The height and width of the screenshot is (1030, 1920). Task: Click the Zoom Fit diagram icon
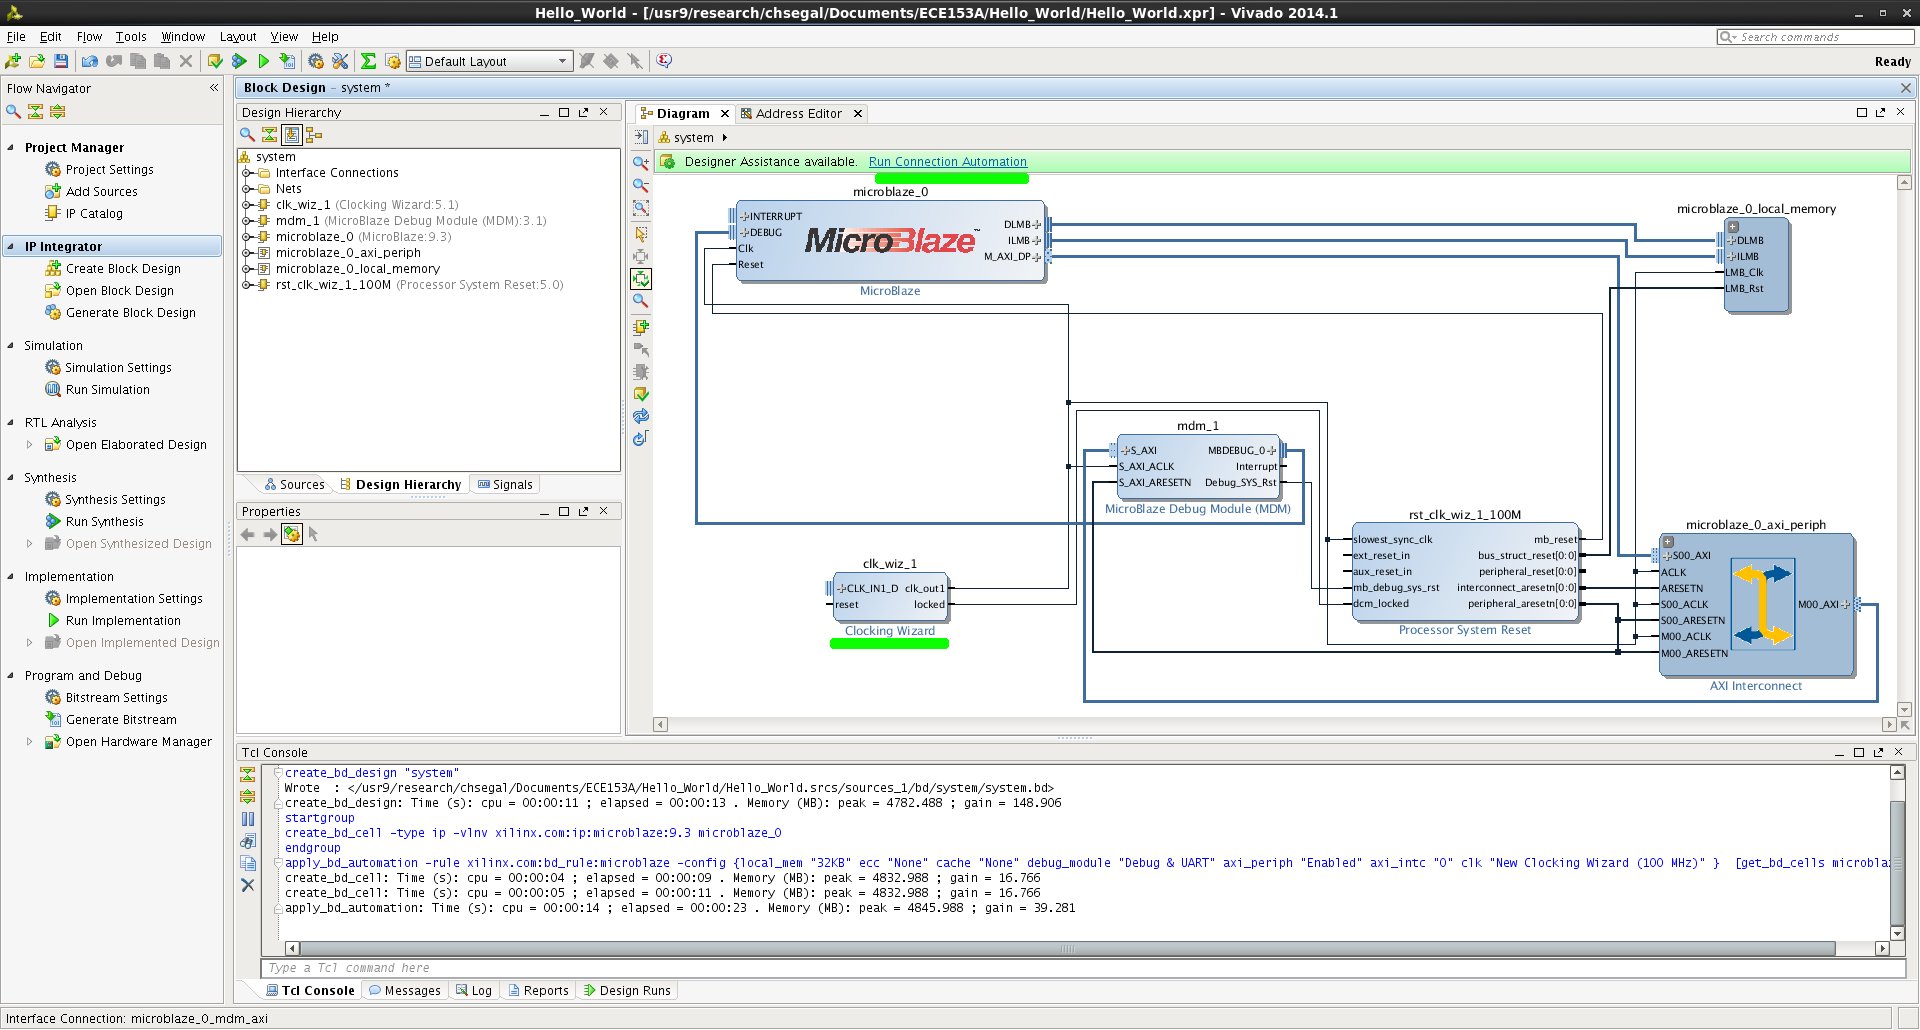point(641,208)
